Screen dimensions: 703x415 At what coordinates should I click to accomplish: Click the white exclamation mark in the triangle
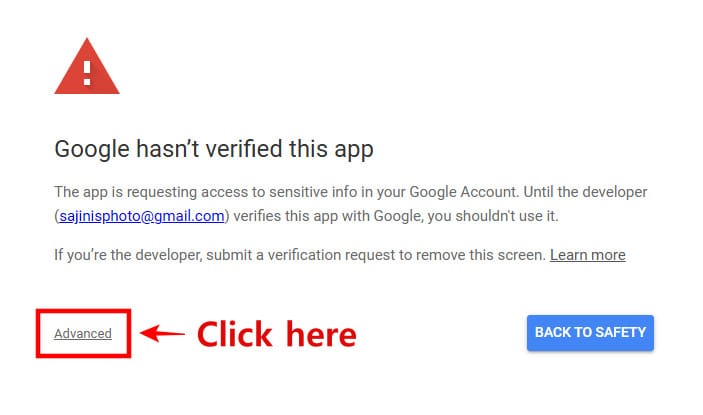point(87,71)
